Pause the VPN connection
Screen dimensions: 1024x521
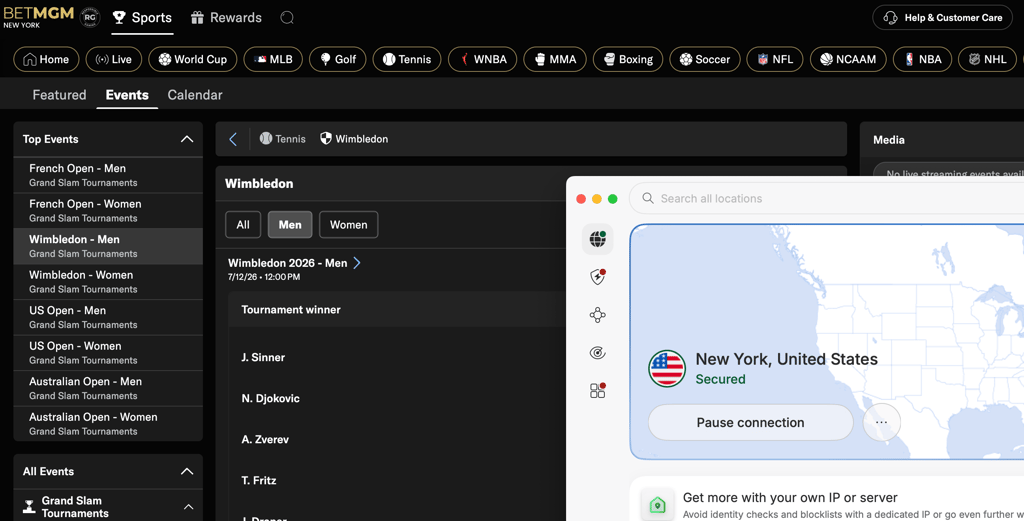pyautogui.click(x=750, y=422)
